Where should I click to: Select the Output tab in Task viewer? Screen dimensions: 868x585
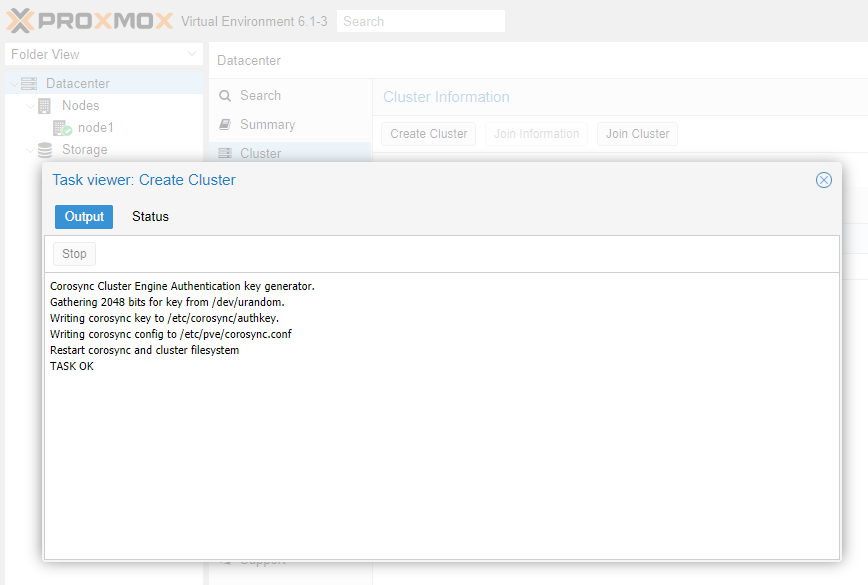[x=84, y=217]
